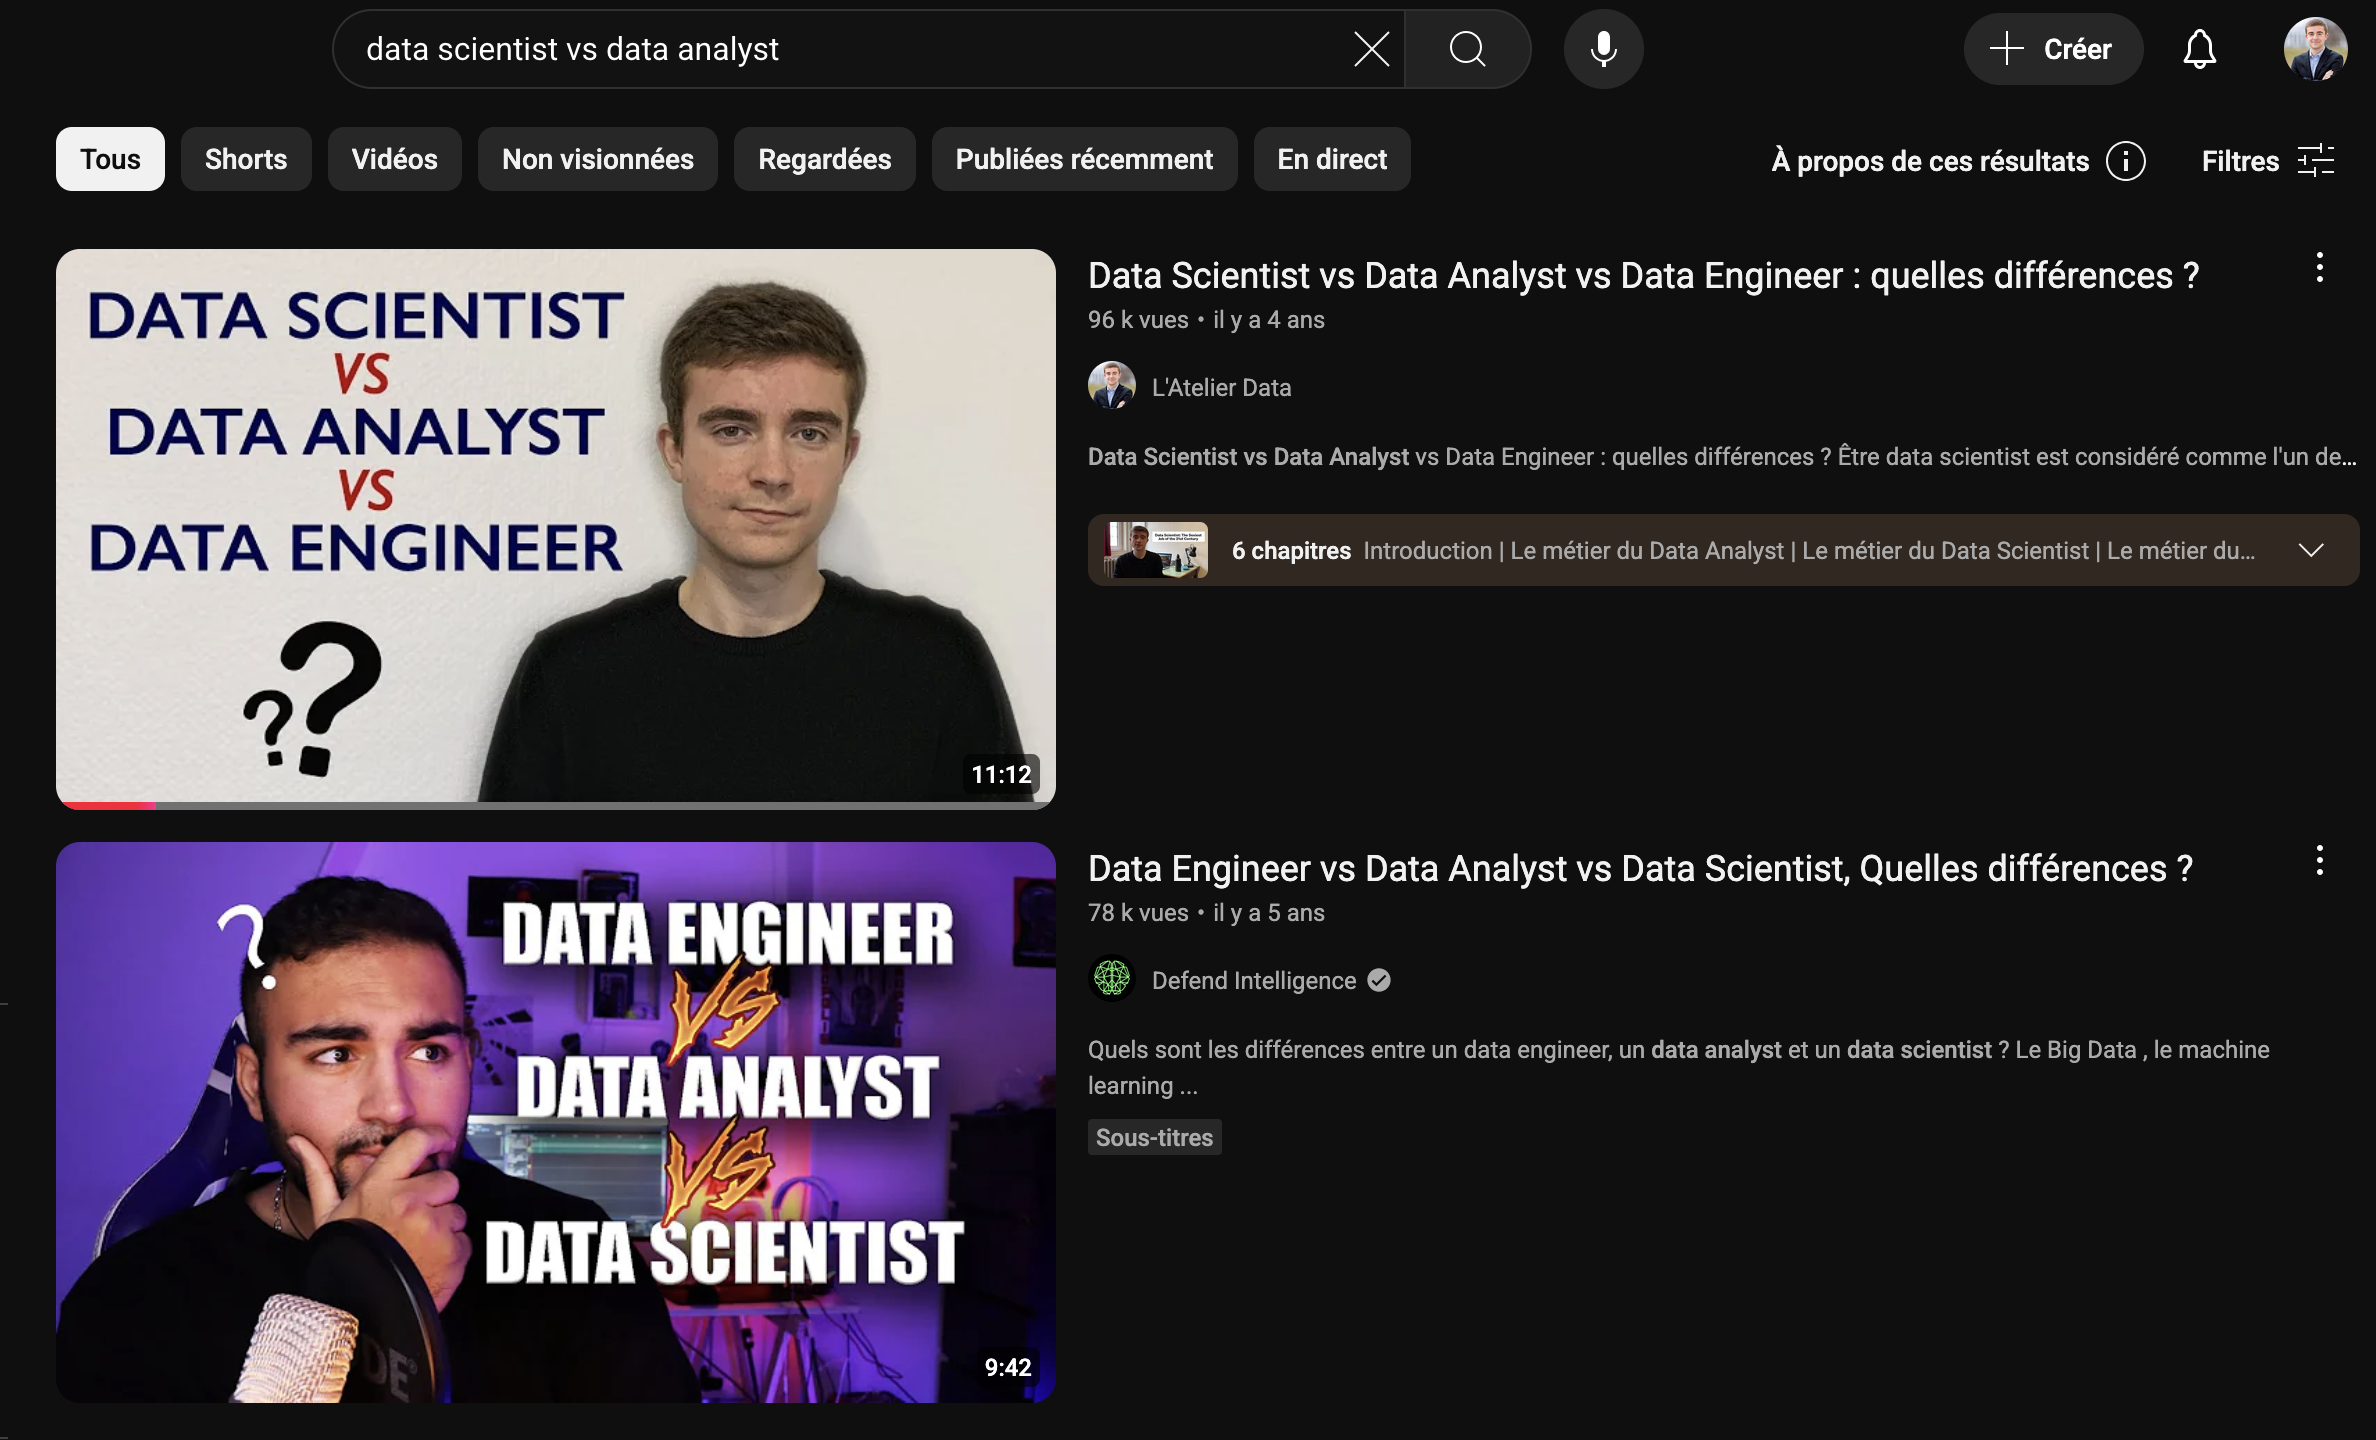Expand the 6 chapitres chevron
Image resolution: width=2376 pixels, height=1440 pixels.
pos(2311,550)
